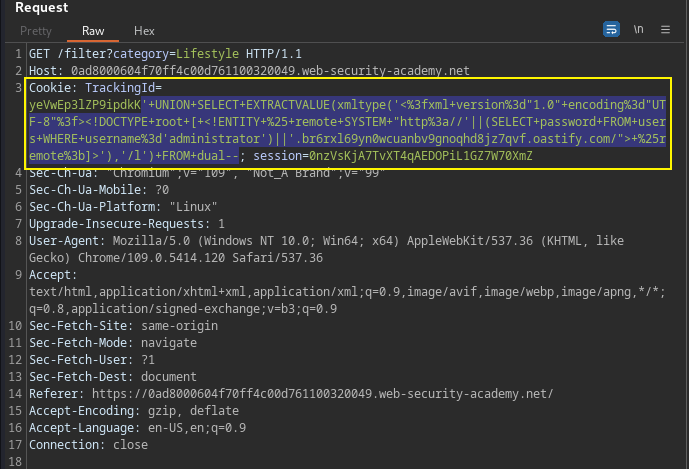Viewport: 689px width, 469px height.
Task: Click the Sec-Ch-Ua-Mobile: ?0 header
Action: click(99, 190)
